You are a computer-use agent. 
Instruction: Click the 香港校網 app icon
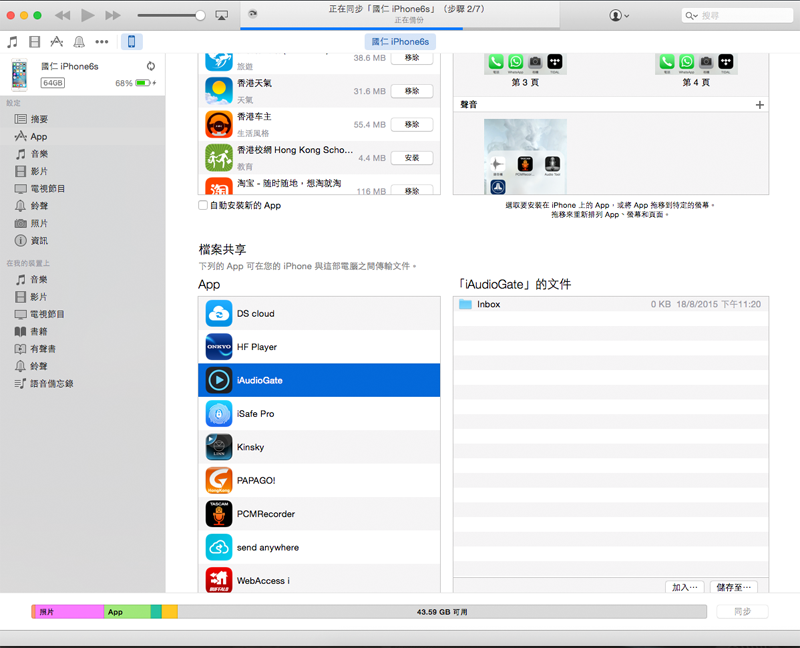pos(219,158)
